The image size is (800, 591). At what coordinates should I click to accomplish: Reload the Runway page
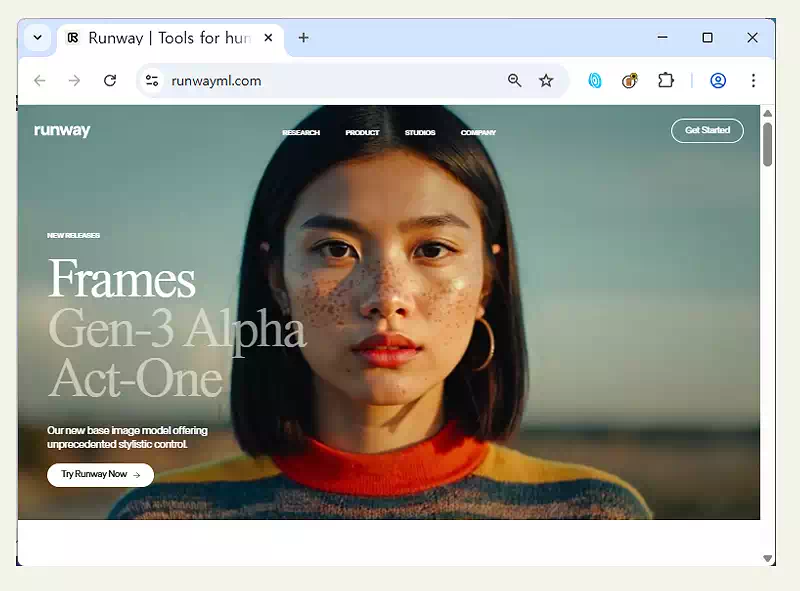[110, 81]
